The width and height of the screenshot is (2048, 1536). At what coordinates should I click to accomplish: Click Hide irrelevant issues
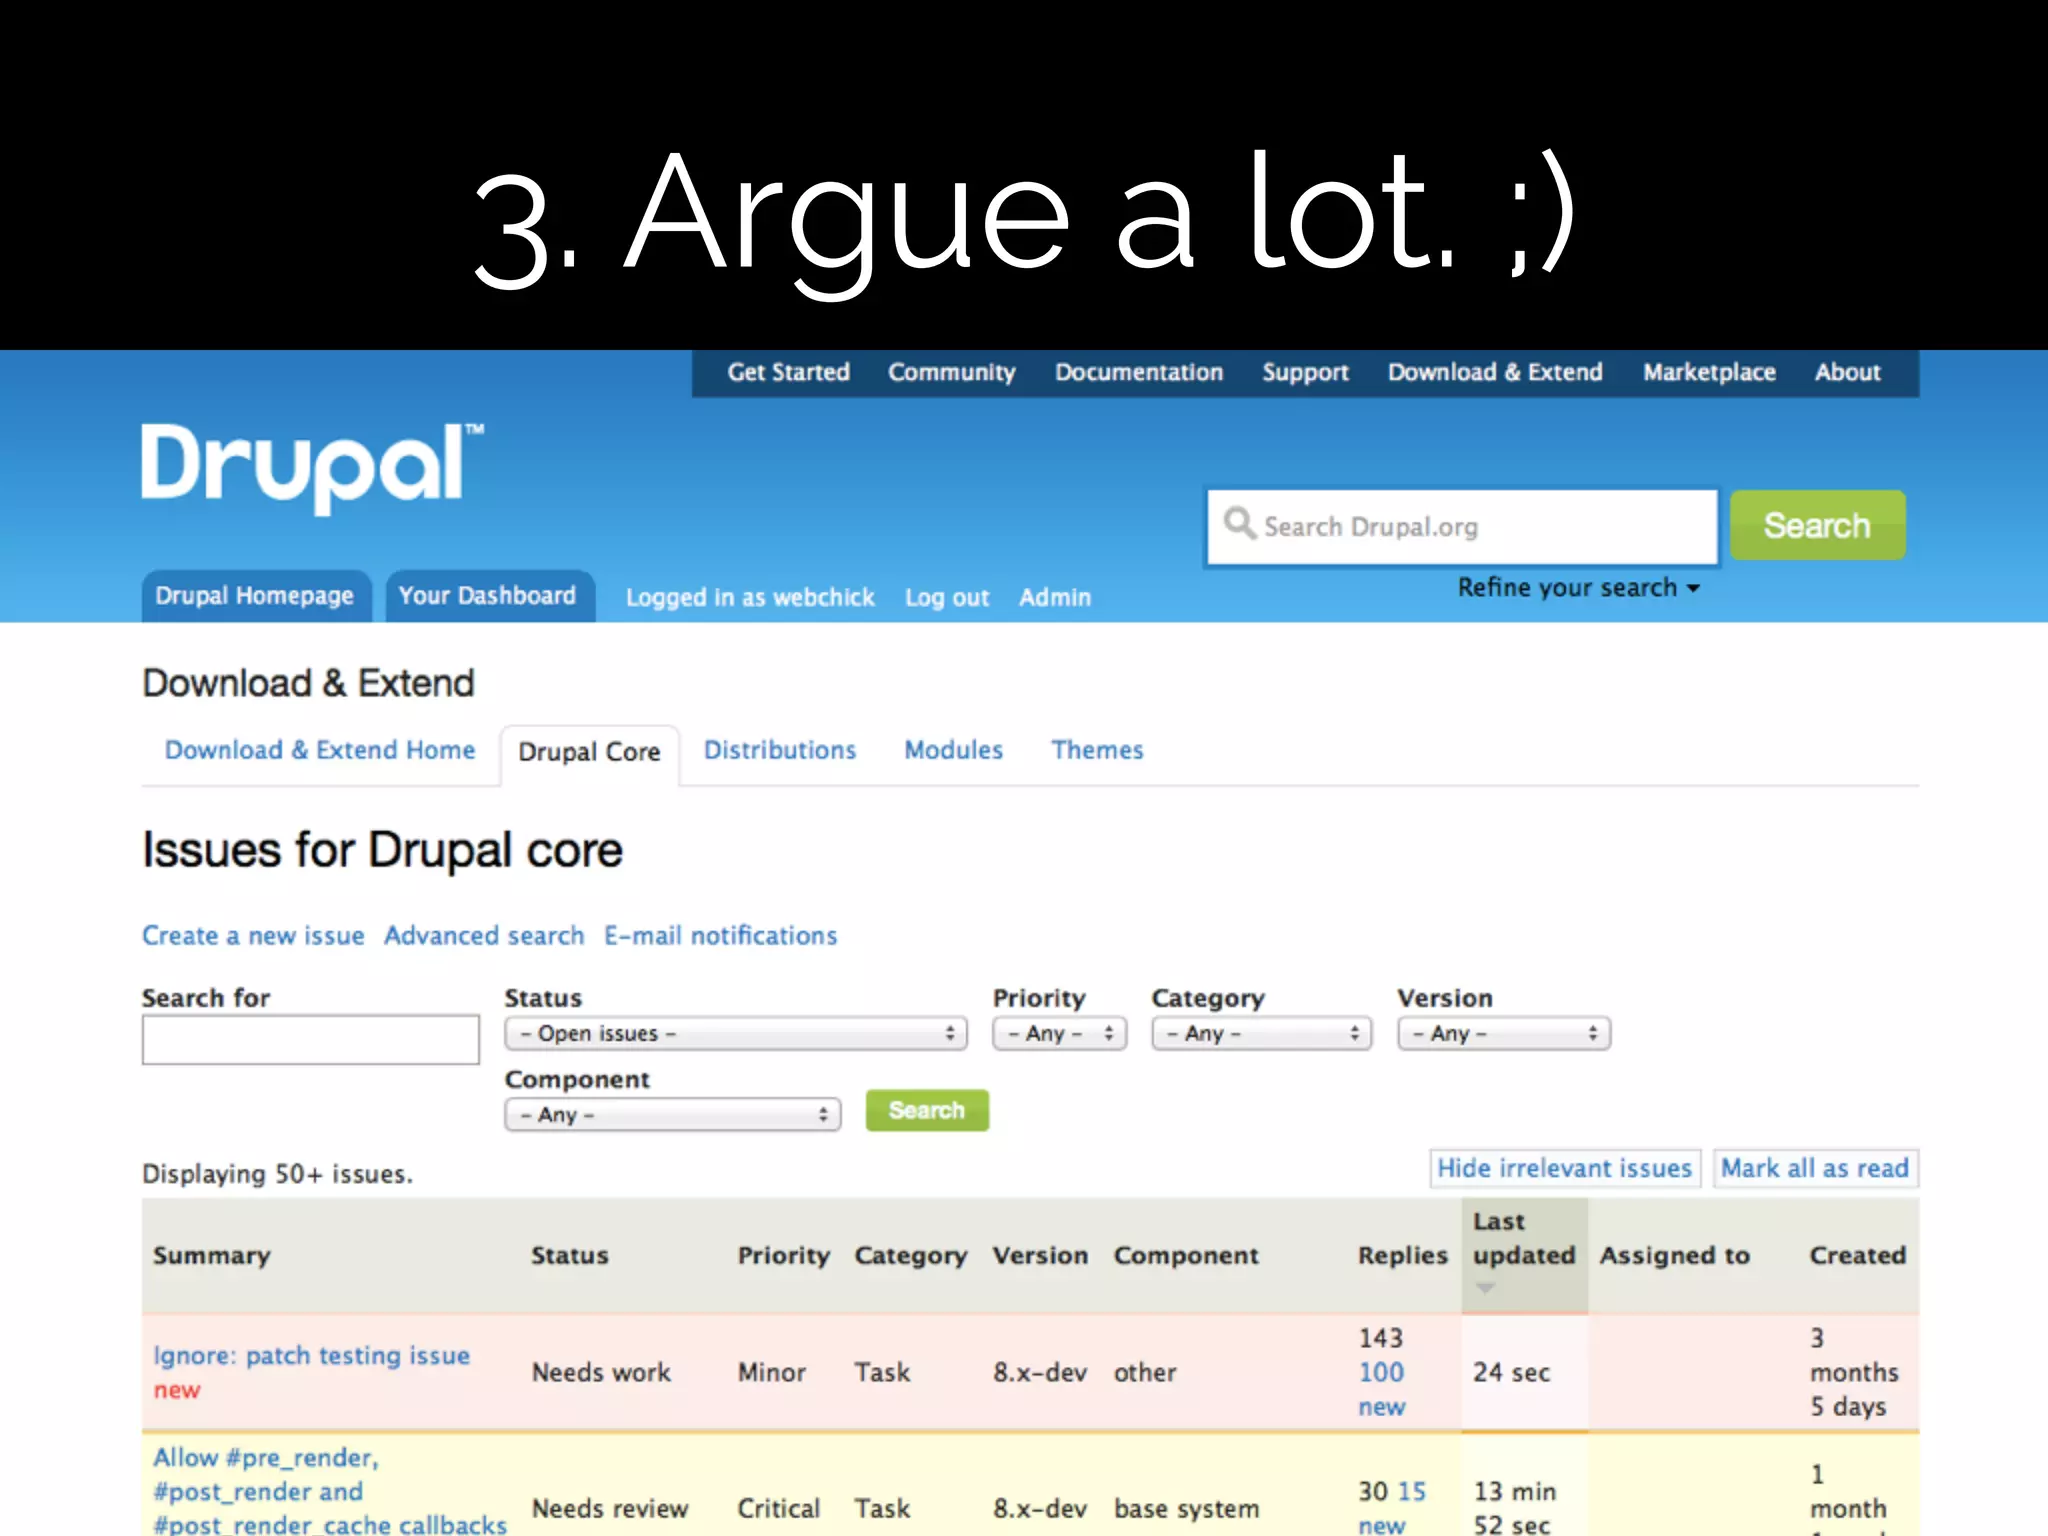coord(1565,1168)
